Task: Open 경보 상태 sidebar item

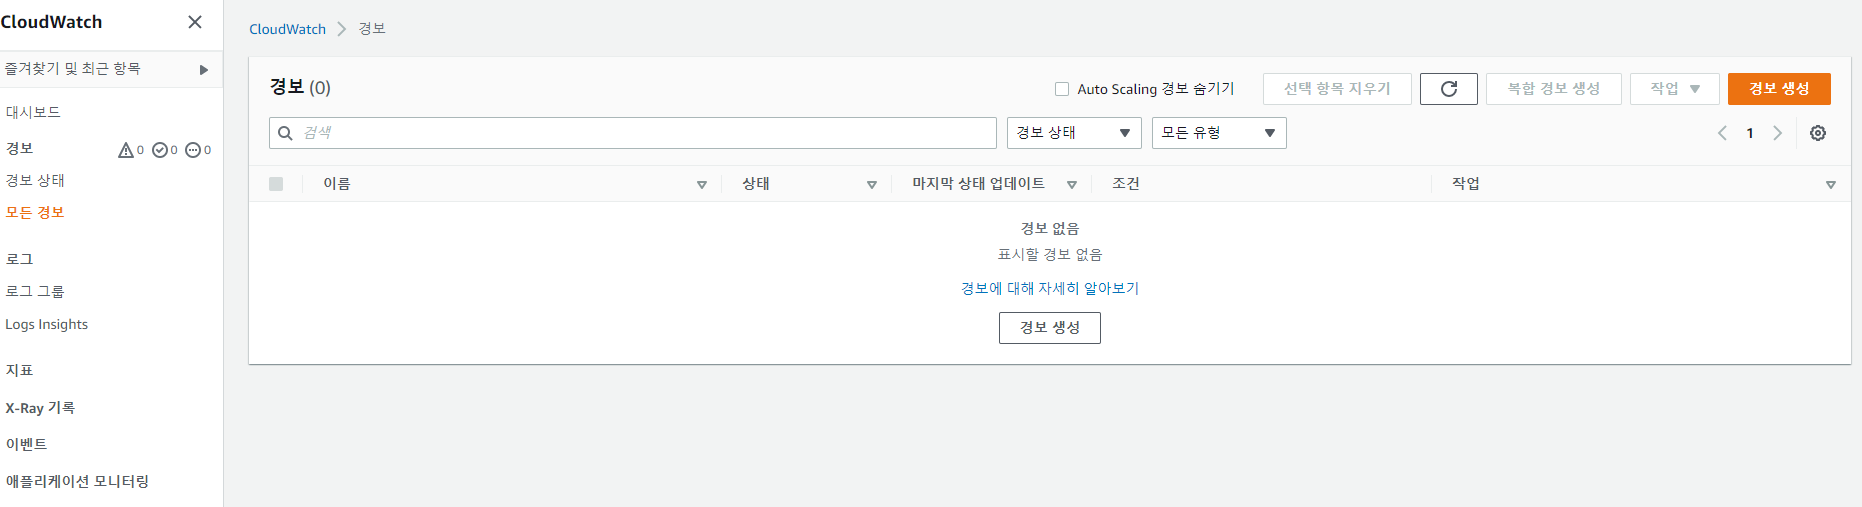Action: (x=35, y=180)
